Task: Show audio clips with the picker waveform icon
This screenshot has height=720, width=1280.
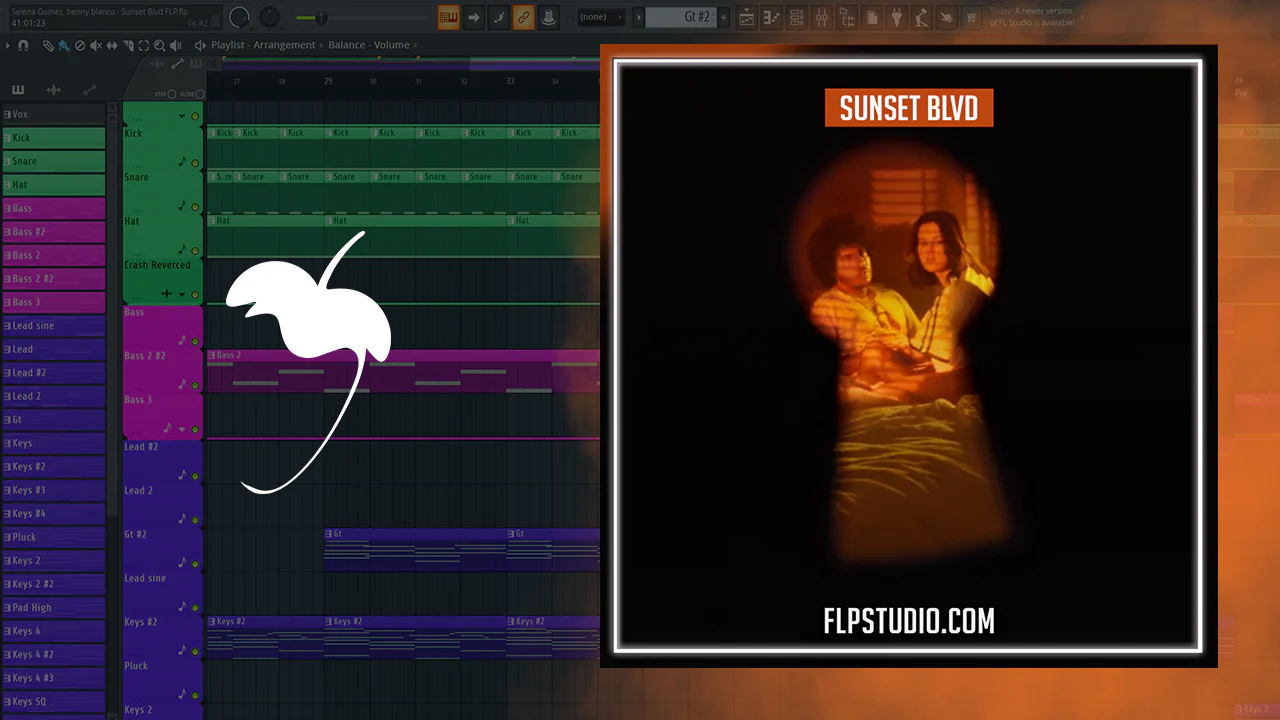Action: point(54,90)
